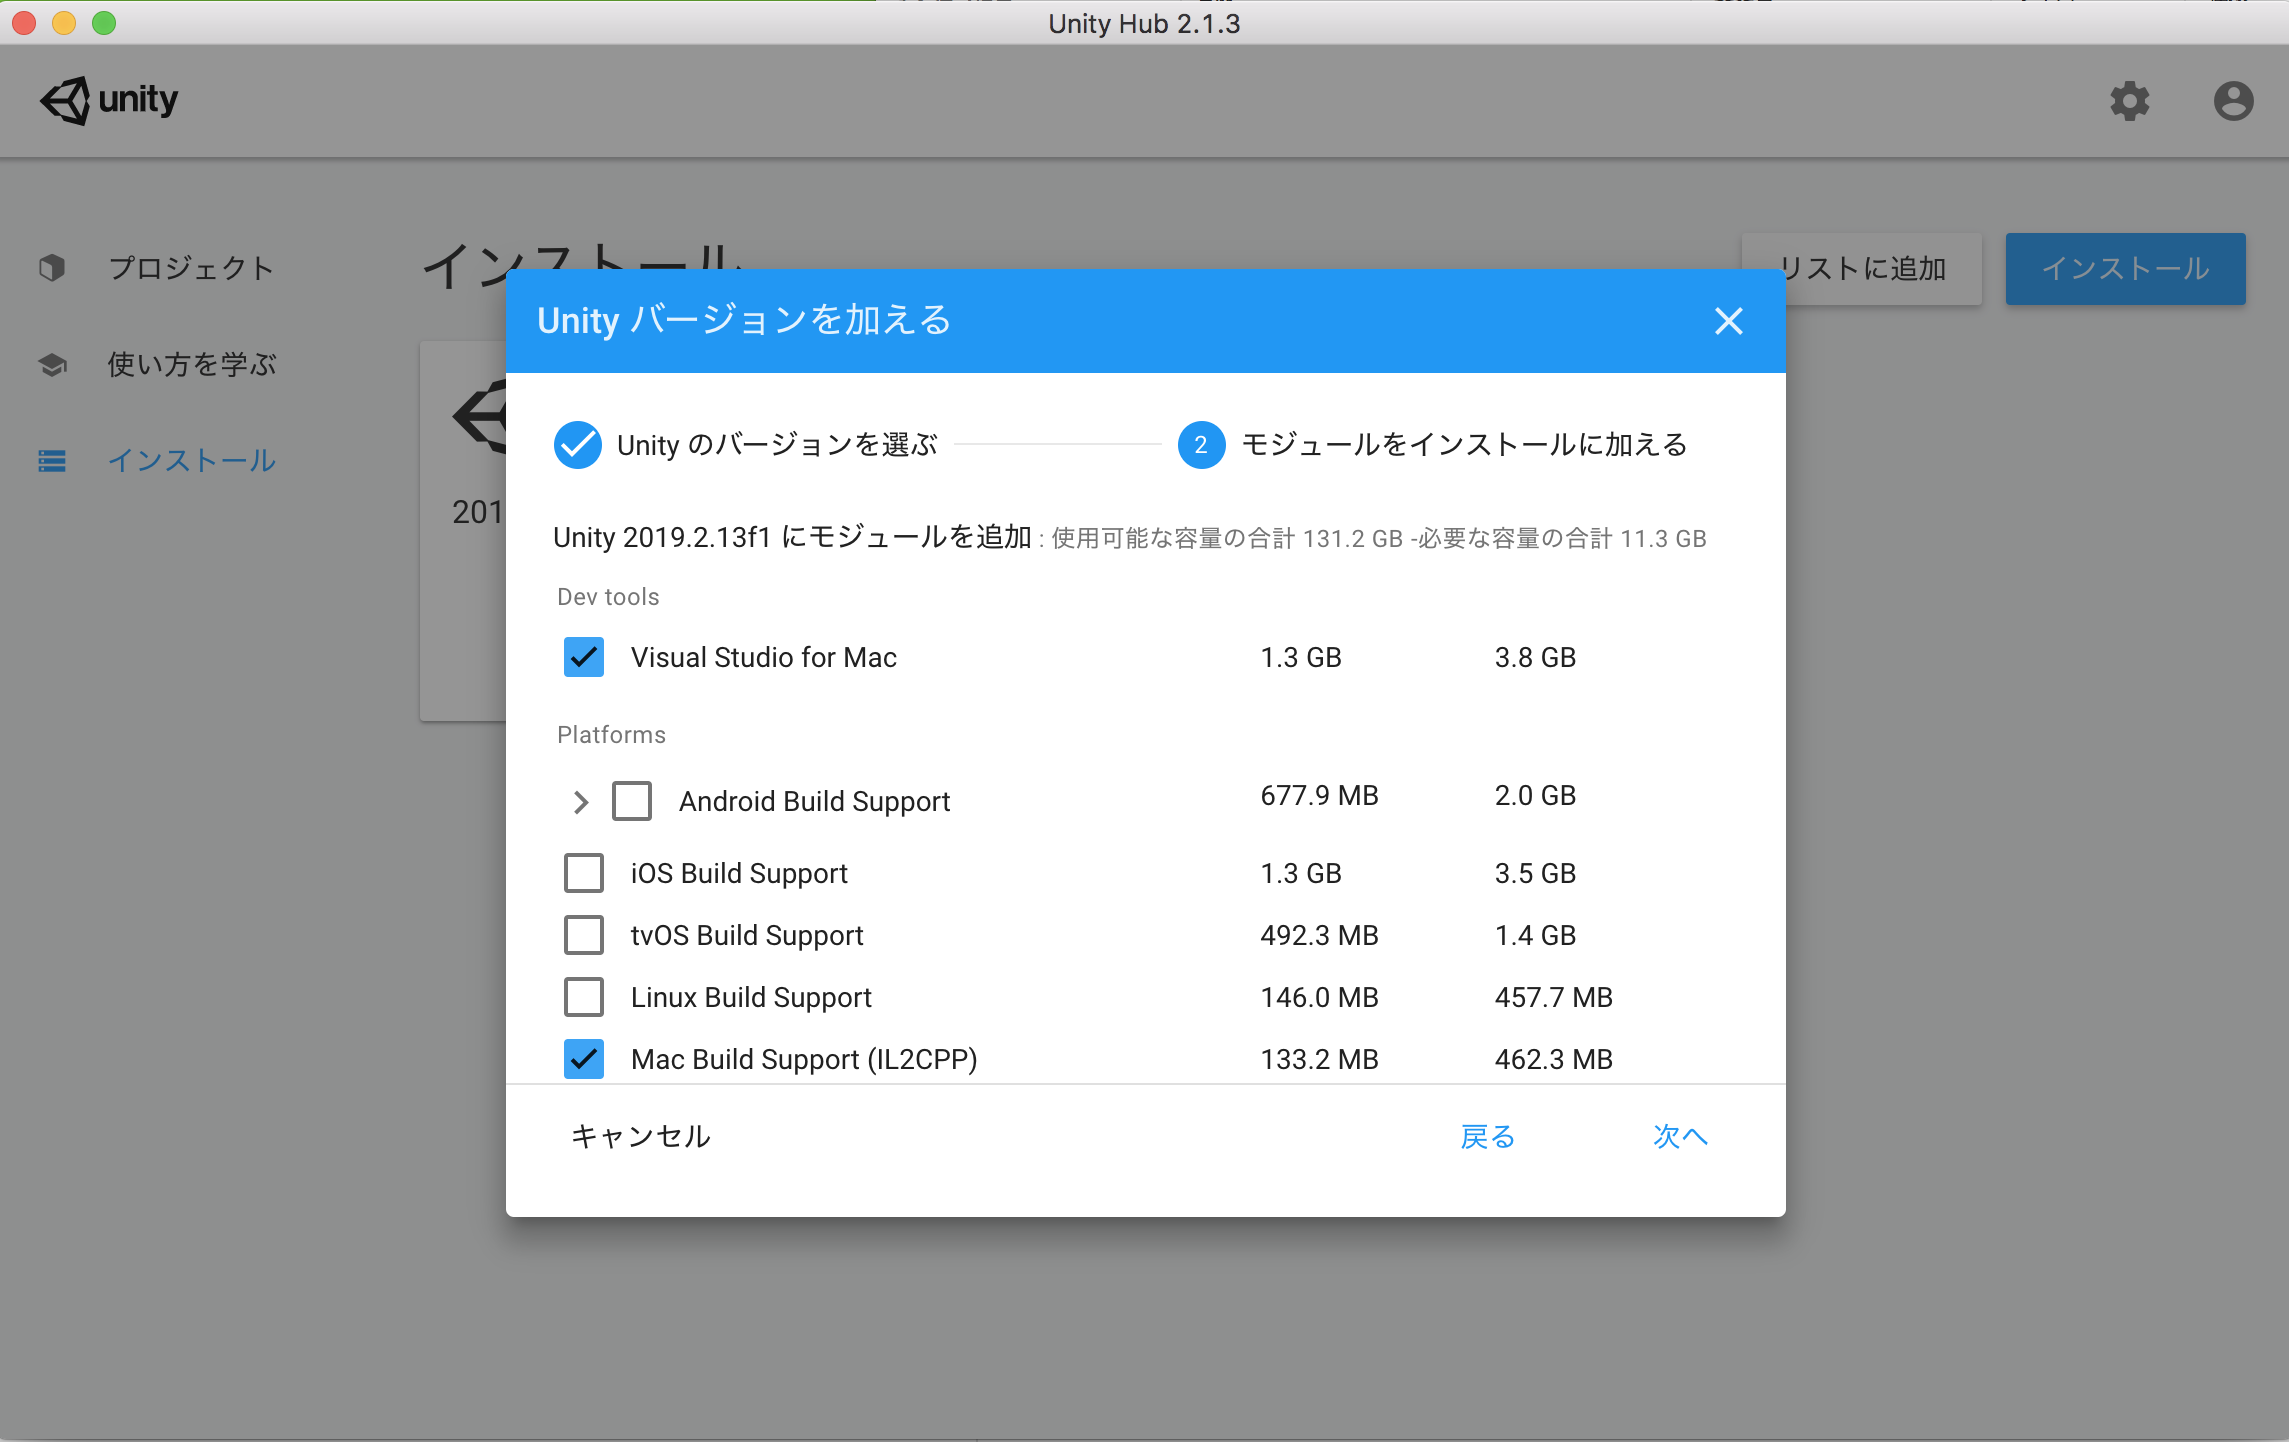Viewport: 2289px width, 1442px height.
Task: Click 次へ to continue installation
Action: point(1679,1136)
